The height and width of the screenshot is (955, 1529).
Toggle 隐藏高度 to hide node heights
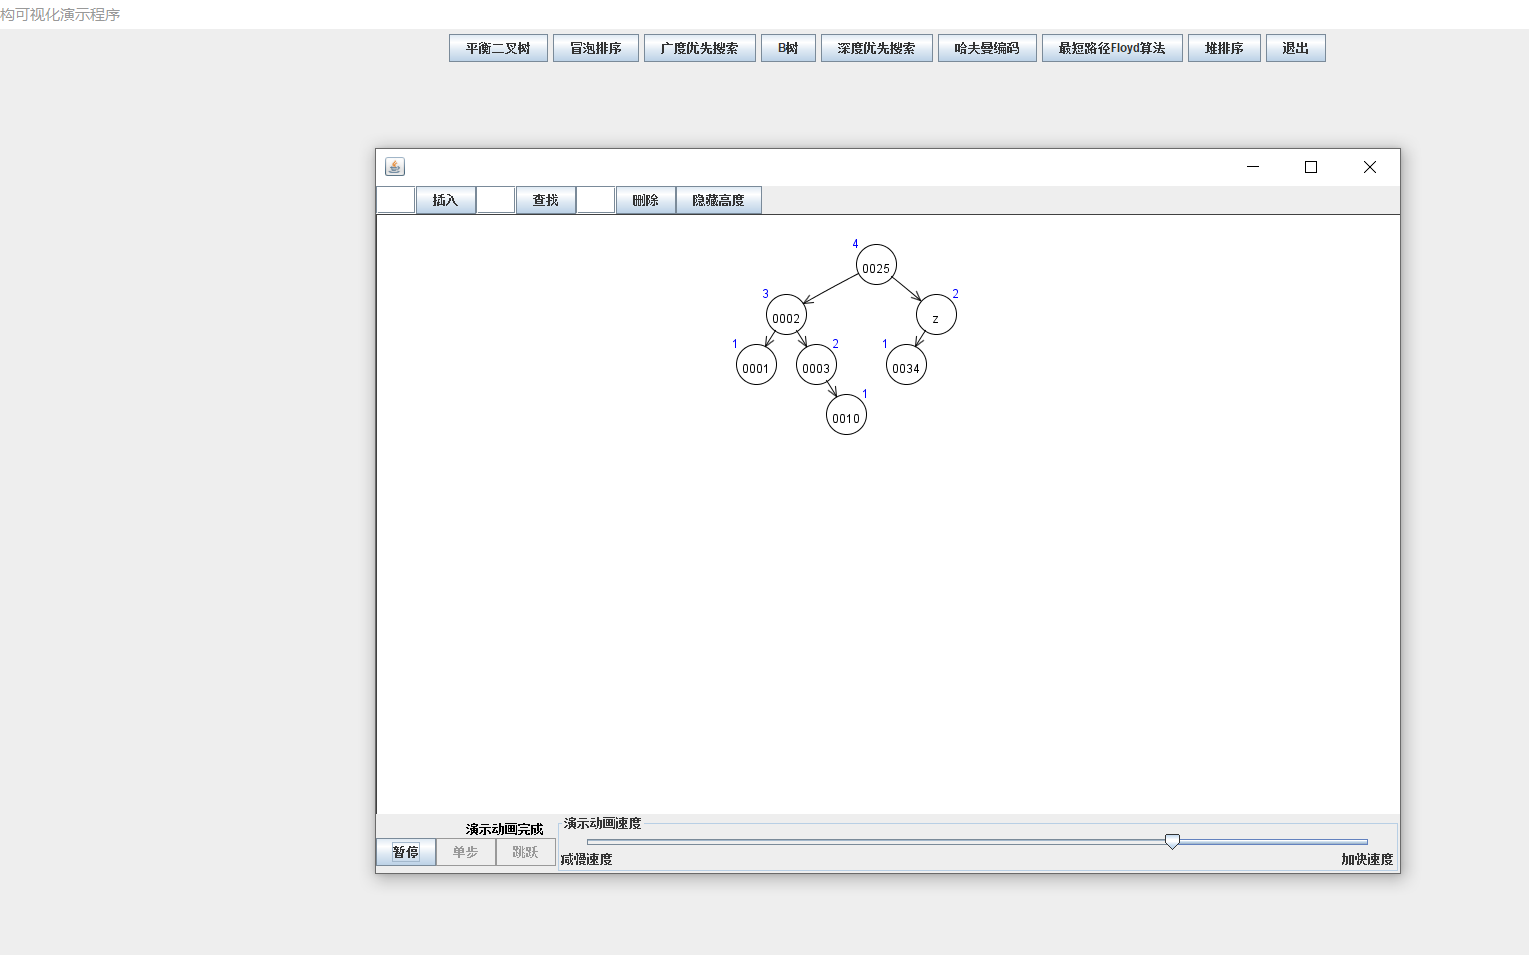[718, 200]
